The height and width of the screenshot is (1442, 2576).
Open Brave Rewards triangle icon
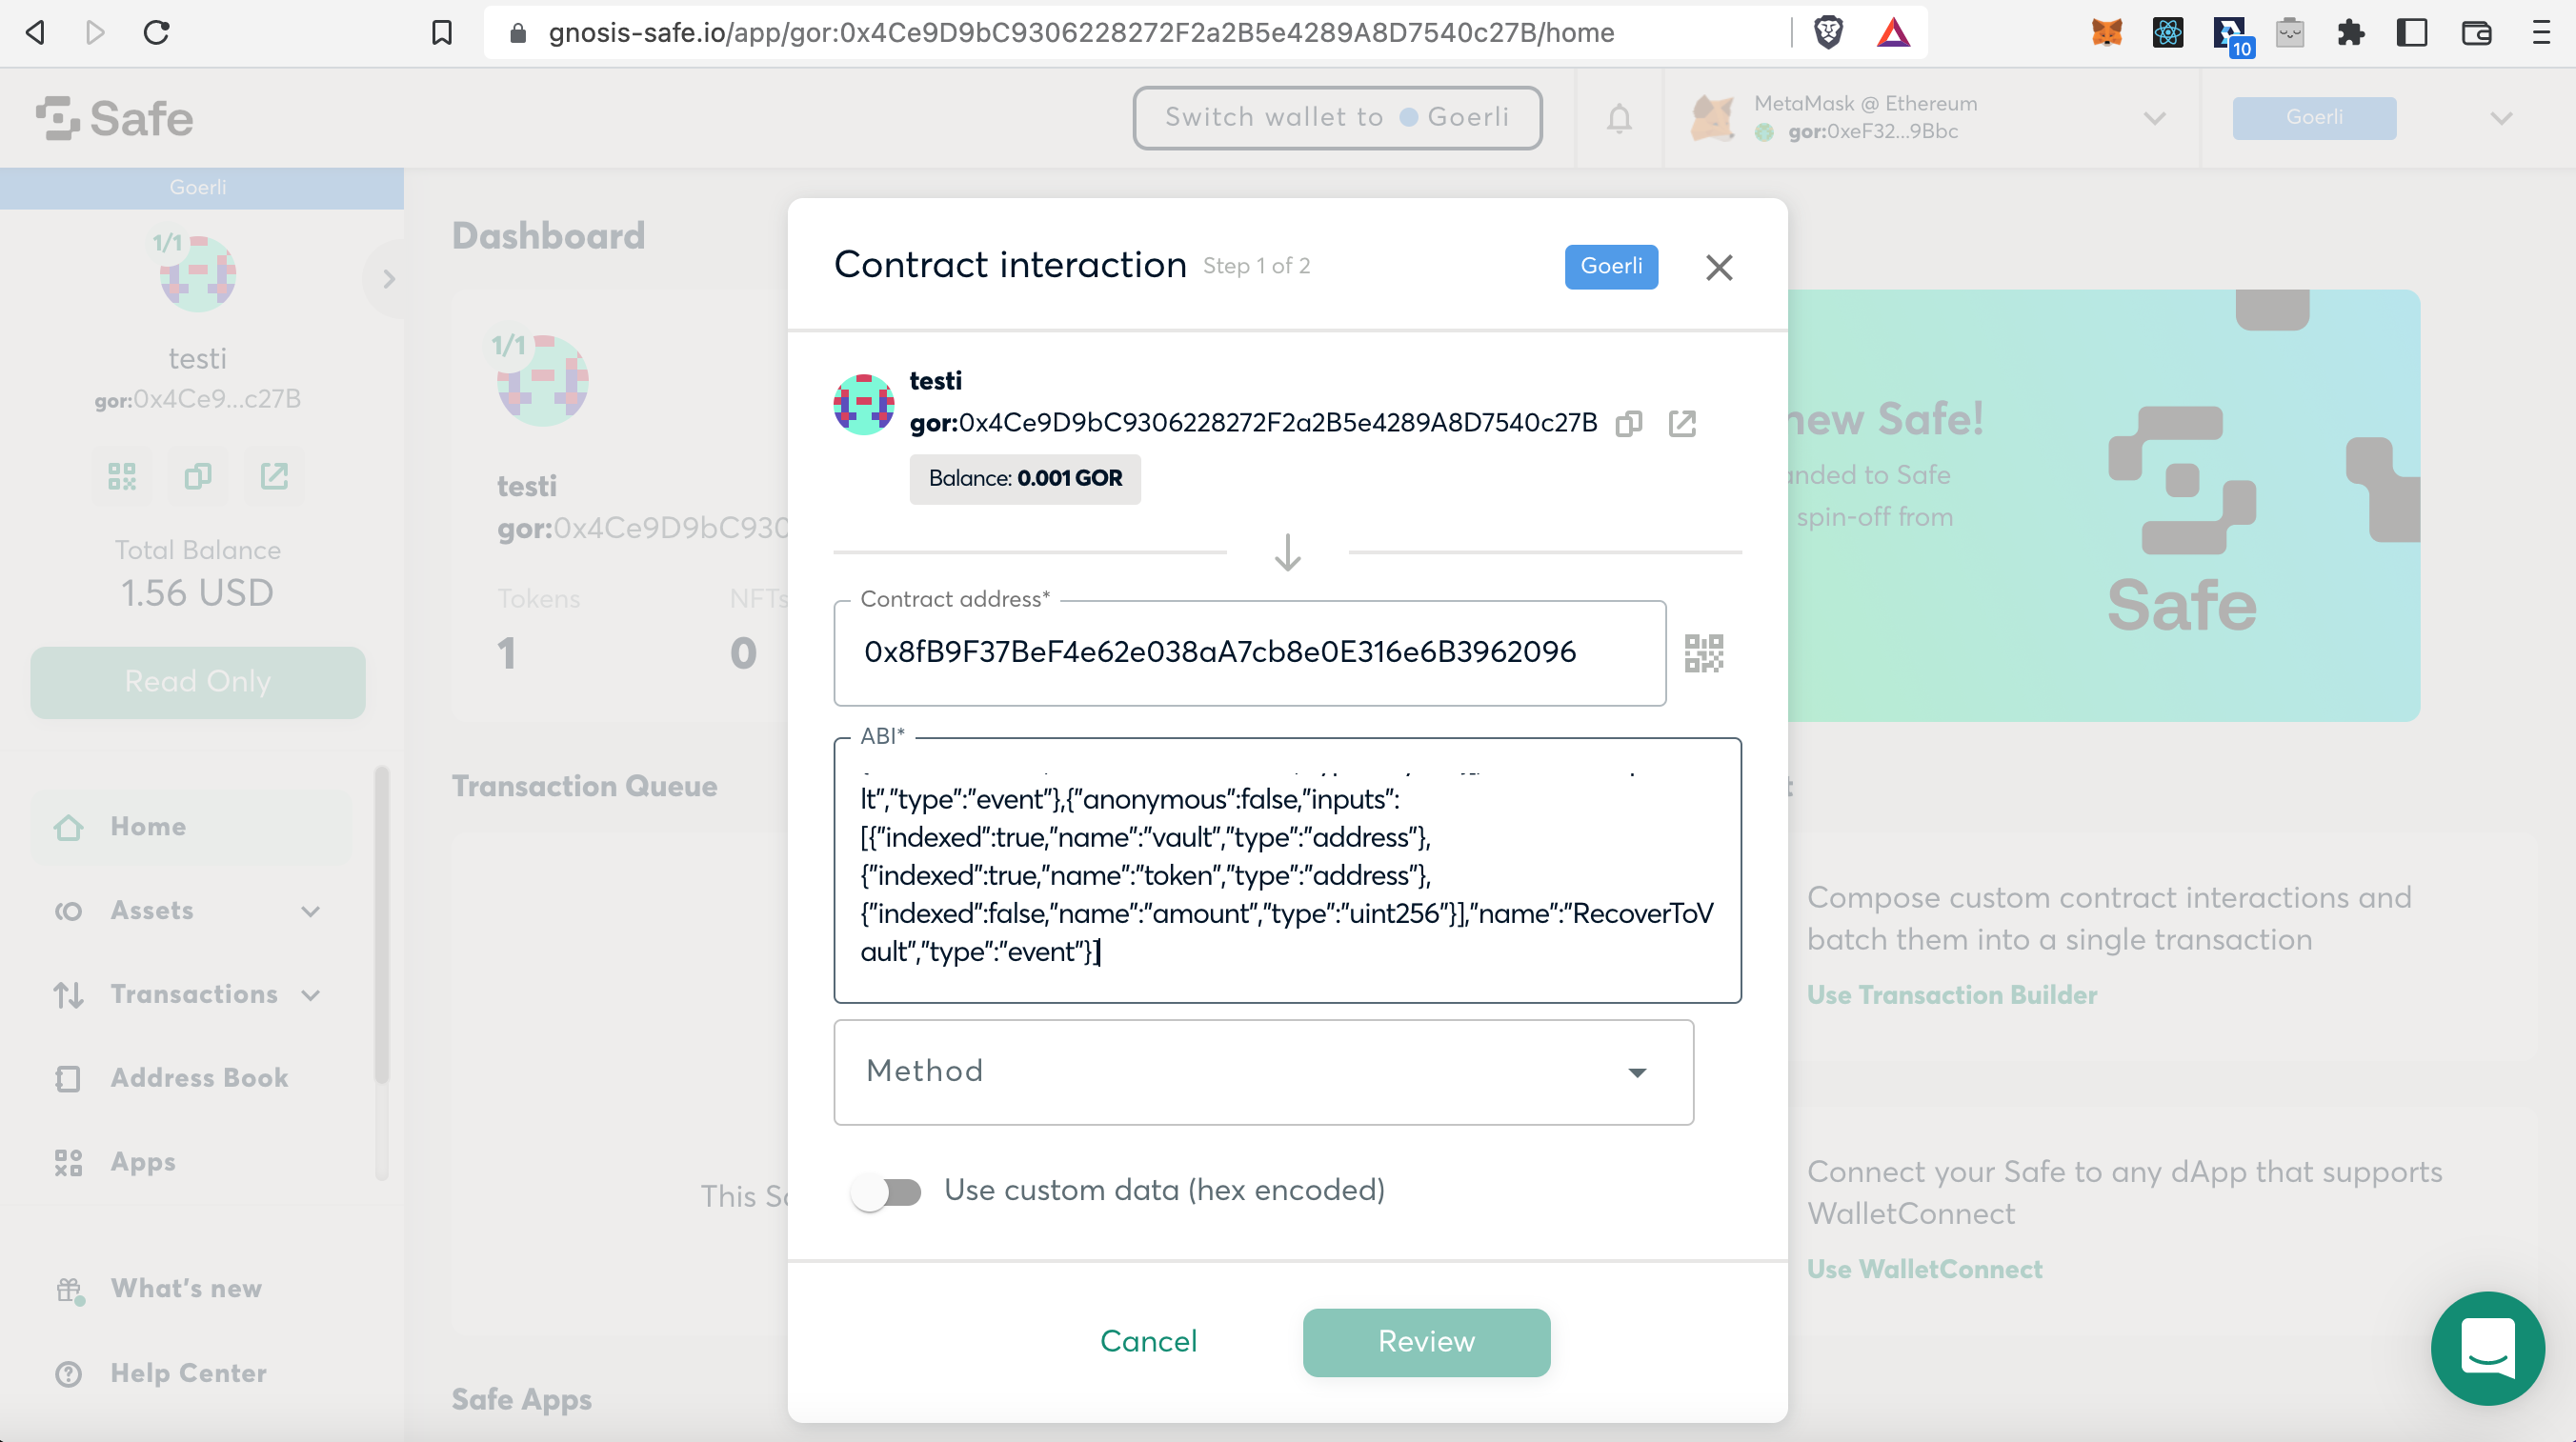1893,33
